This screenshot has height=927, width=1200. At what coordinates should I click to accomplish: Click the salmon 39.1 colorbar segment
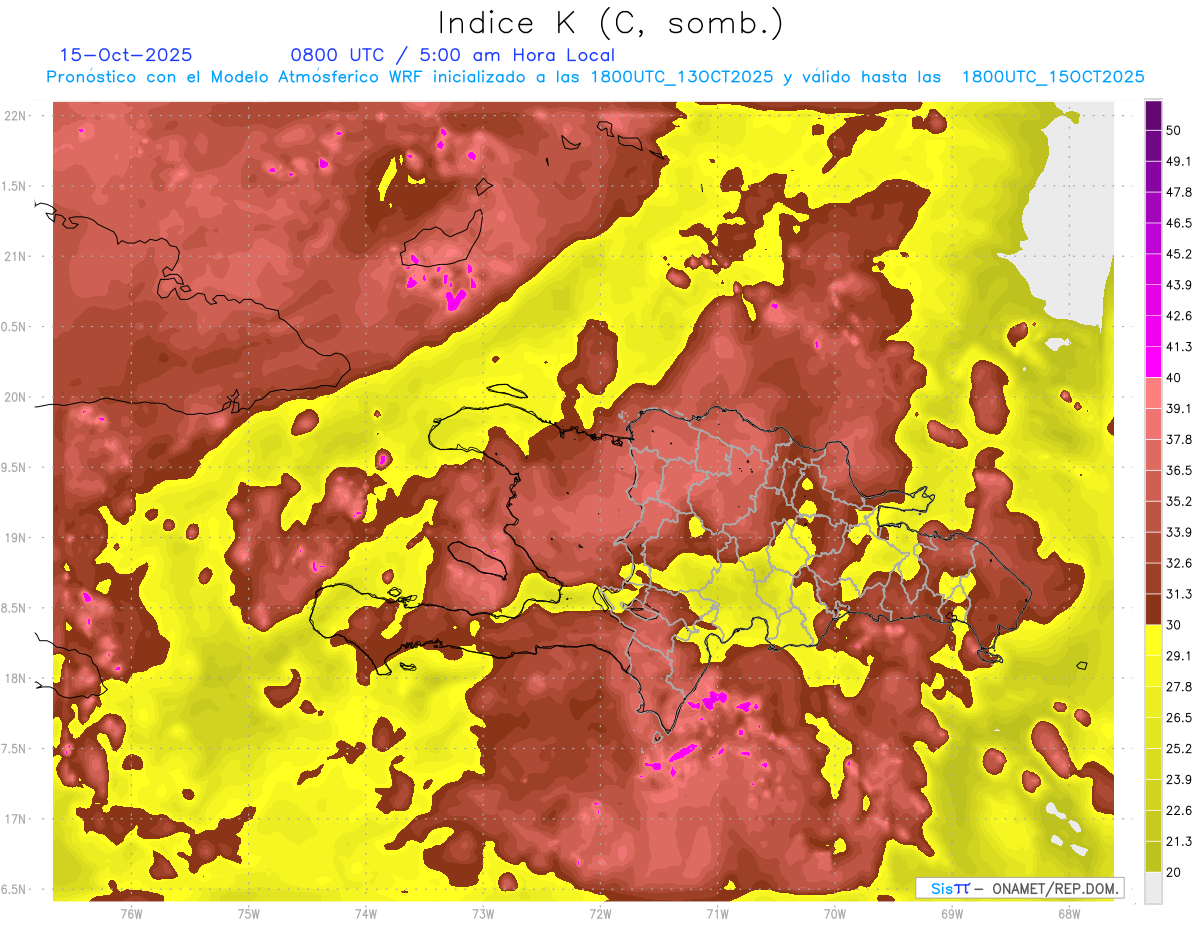(1153, 392)
